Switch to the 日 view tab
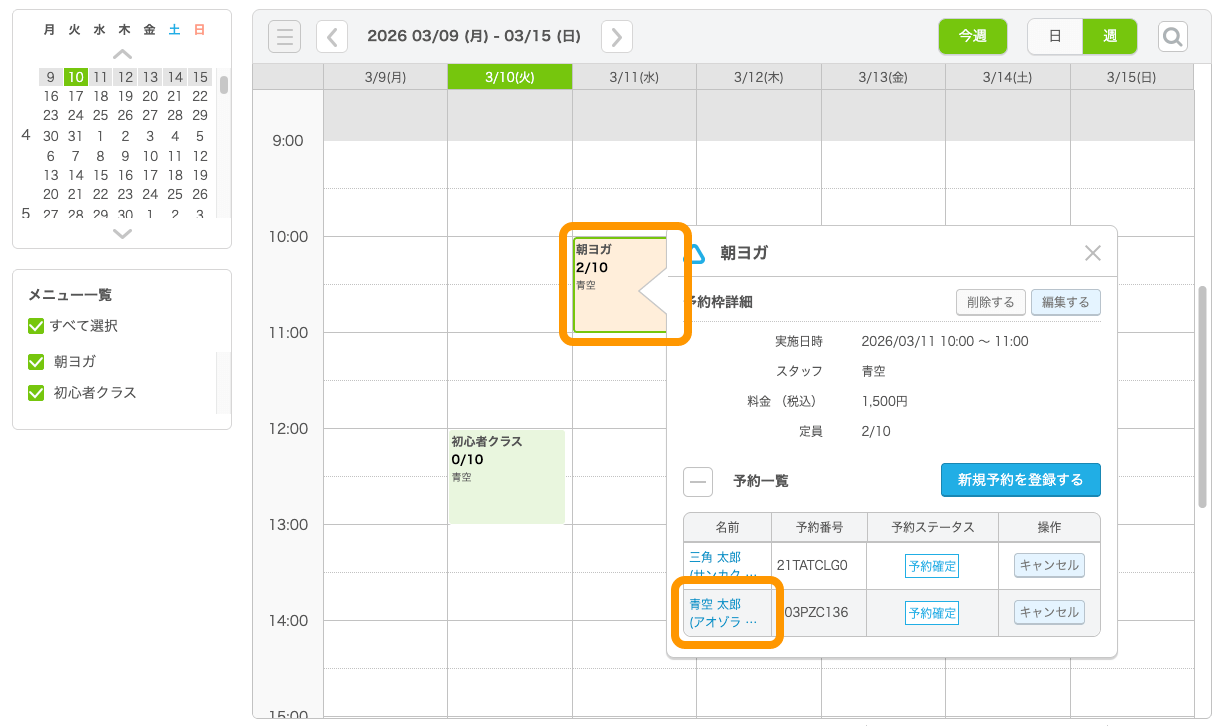This screenshot has width=1223, height=726. 1055,37
